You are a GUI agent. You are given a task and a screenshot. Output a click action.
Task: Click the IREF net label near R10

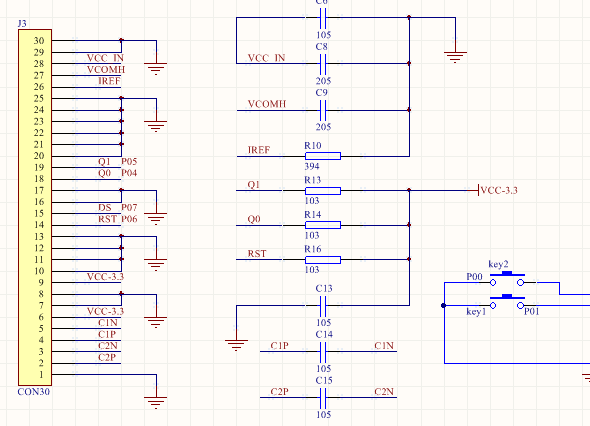coord(259,150)
